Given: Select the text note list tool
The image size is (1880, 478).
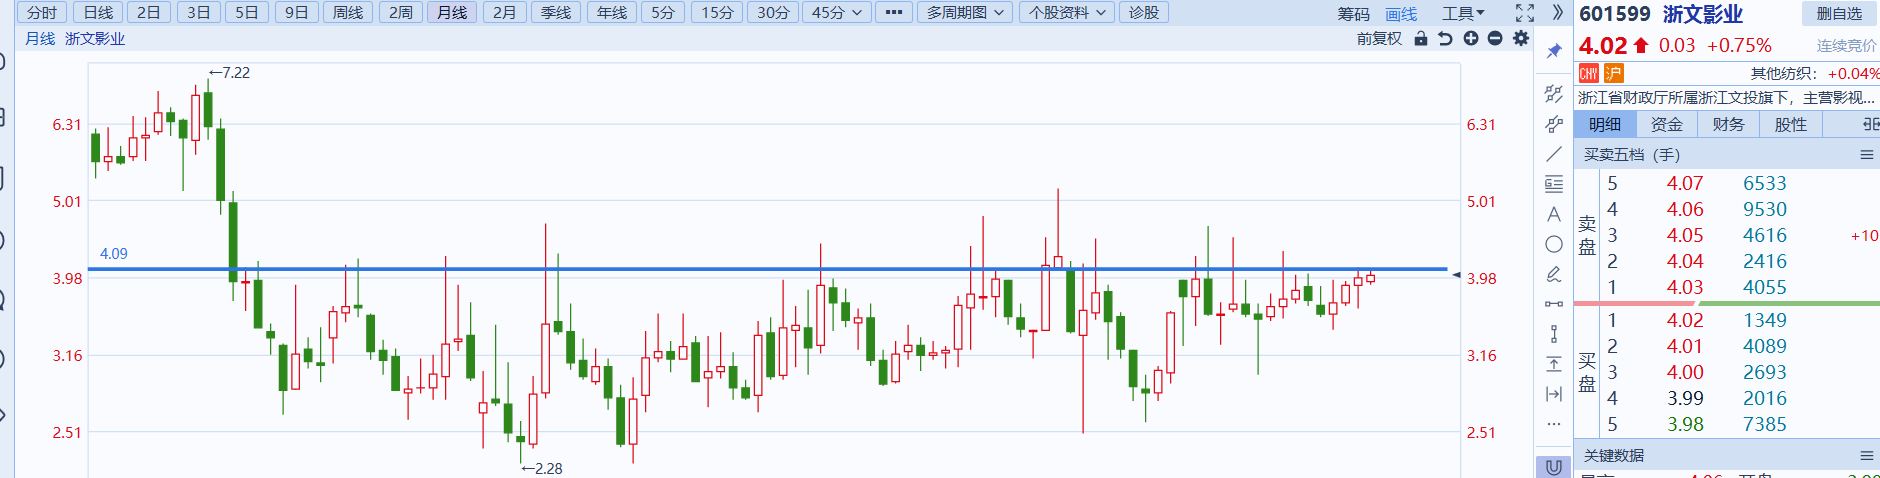Looking at the screenshot, I should (1553, 184).
